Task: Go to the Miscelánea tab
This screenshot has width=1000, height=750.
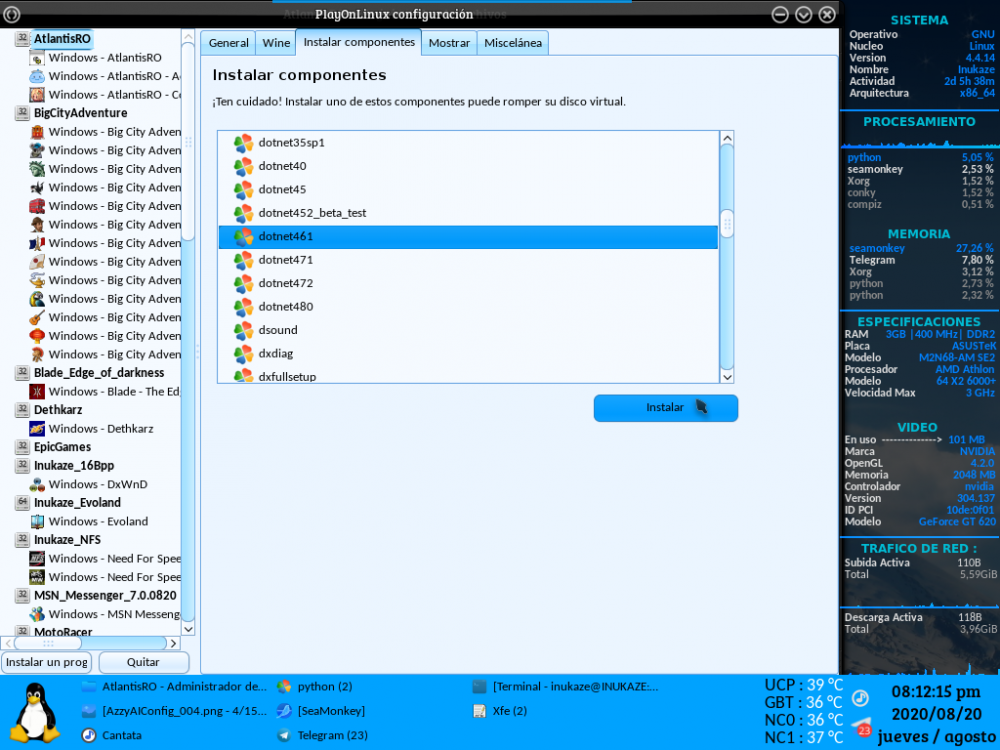Action: pos(513,43)
